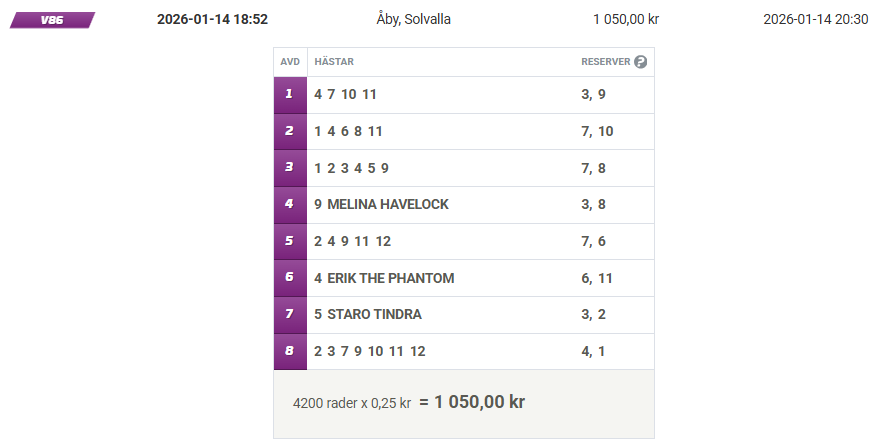Click the Reserver help question icon

tap(641, 62)
